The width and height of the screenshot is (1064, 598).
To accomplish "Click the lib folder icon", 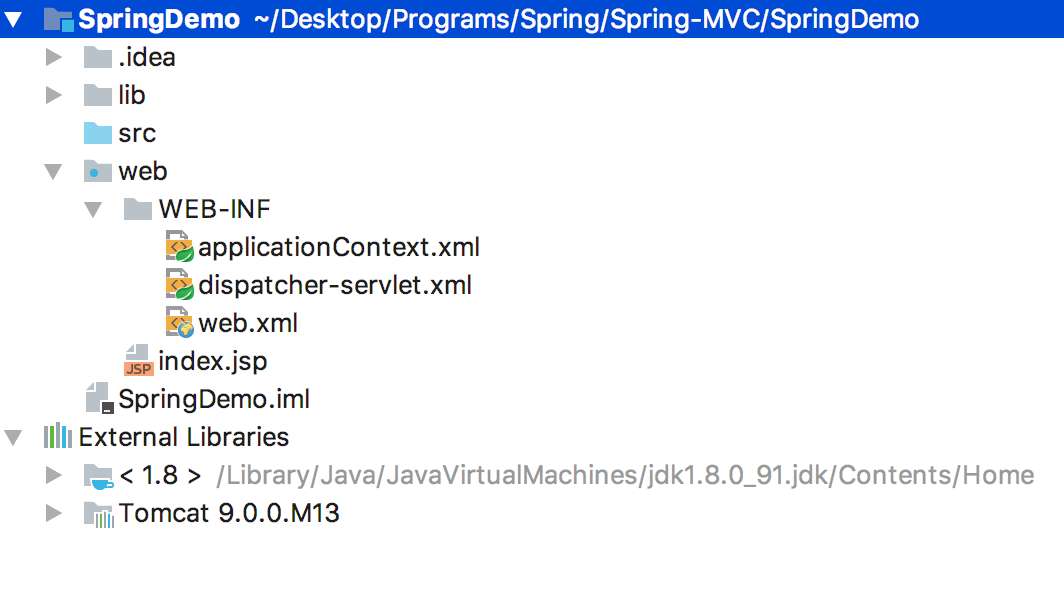I will tap(98, 95).
